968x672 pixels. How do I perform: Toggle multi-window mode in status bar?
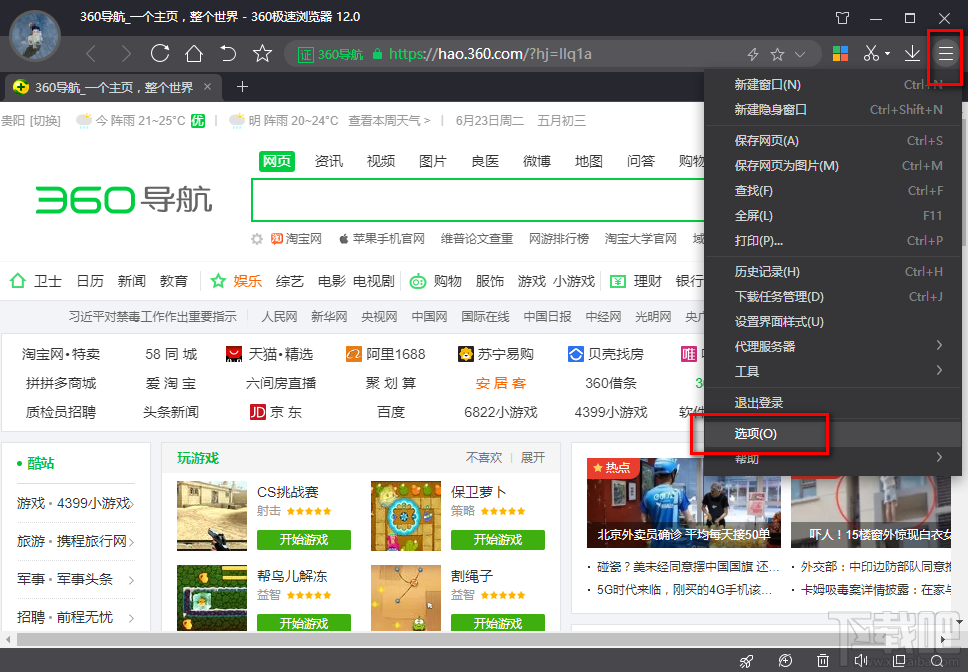point(899,661)
